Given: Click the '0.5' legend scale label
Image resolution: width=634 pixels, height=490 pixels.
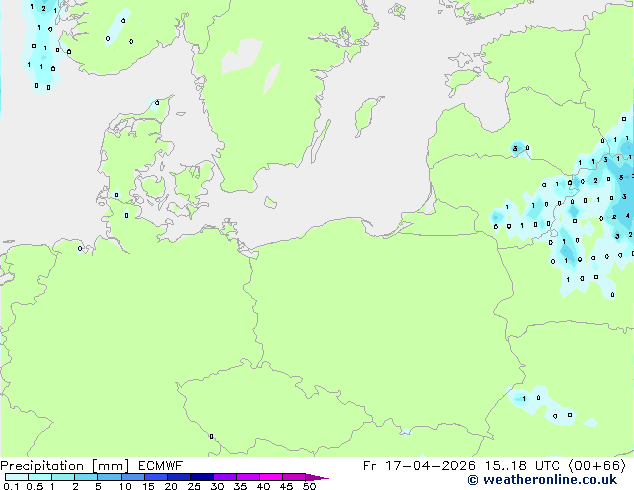Looking at the screenshot, I should tap(34, 486).
